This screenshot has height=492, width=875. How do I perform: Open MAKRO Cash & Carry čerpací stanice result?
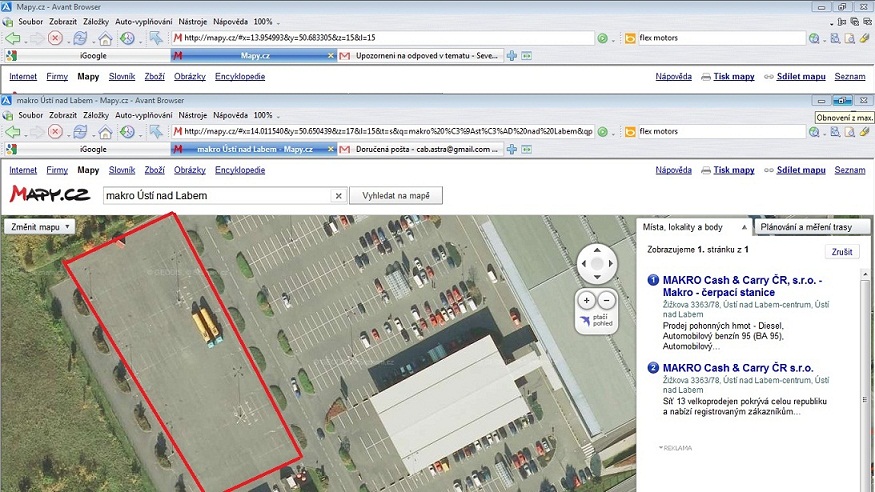click(742, 286)
